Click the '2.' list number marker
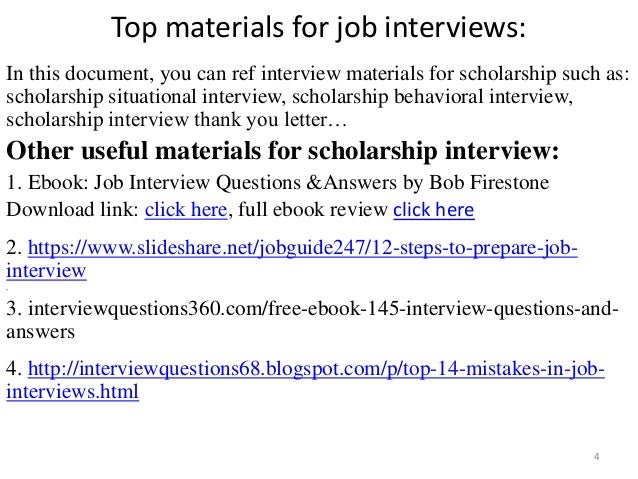 [14, 248]
